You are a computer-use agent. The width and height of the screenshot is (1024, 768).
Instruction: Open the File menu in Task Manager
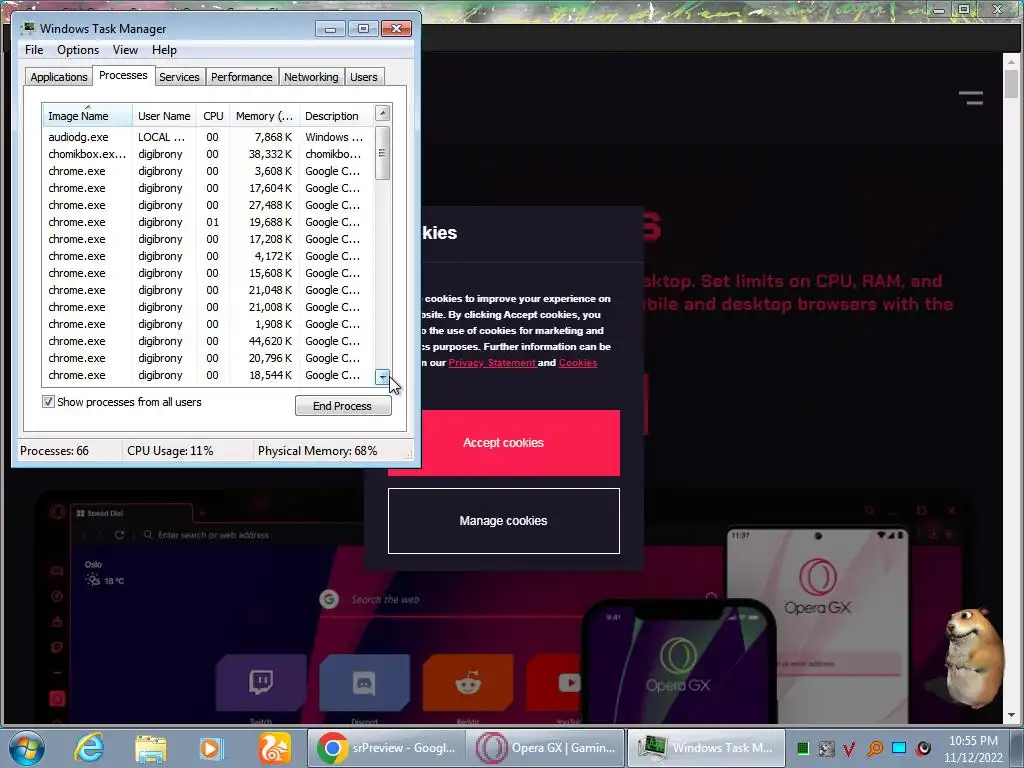coord(34,50)
